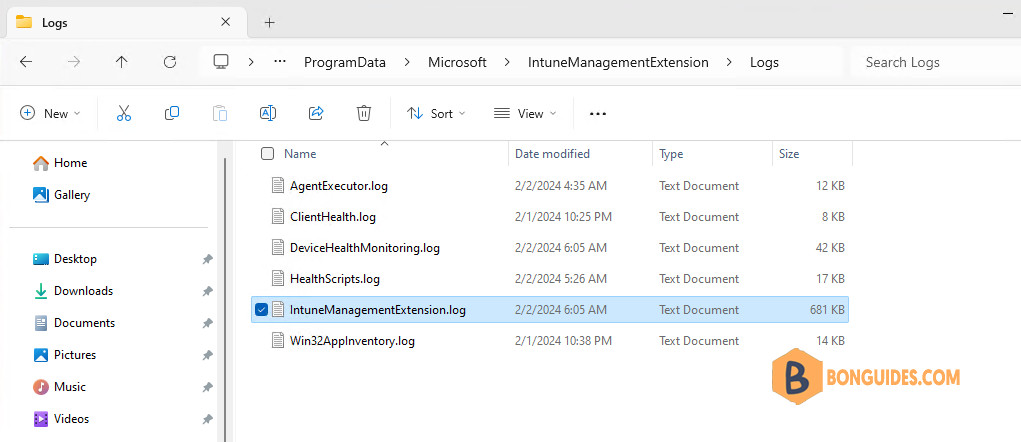Click the Search Logs field
Viewport: 1021px width, 442px height.
pos(935,62)
